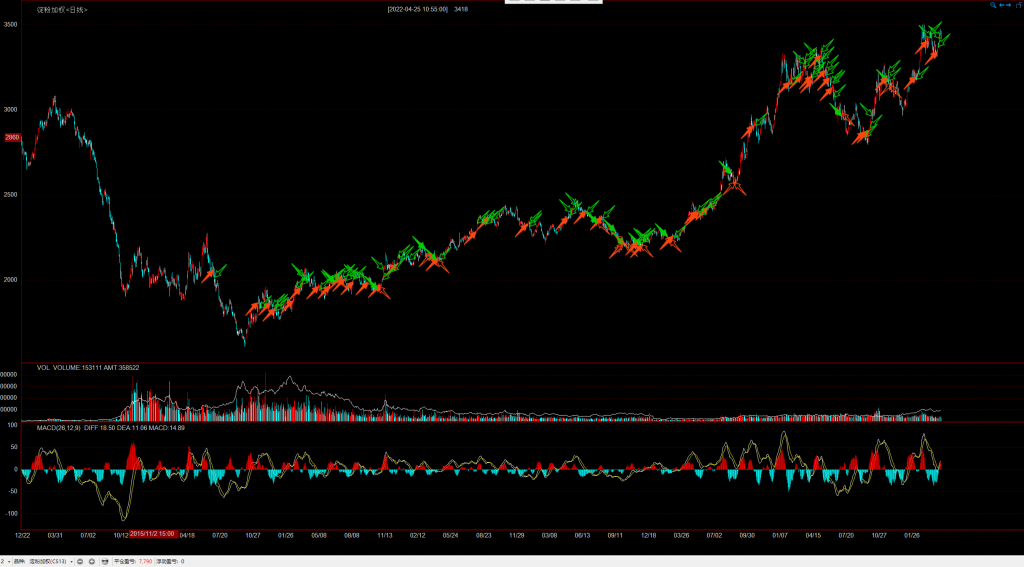Screen dimensions: 1024x567
Task: Click the 01/26 date at right end of axis
Action: point(910,535)
